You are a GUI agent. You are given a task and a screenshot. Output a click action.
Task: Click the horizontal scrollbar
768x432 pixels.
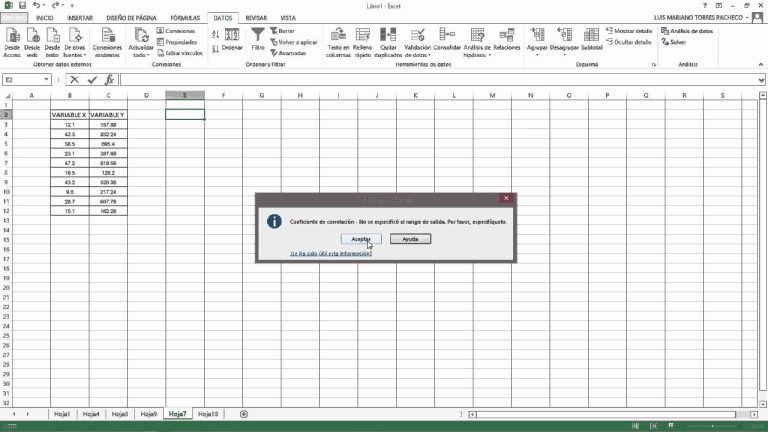606,414
